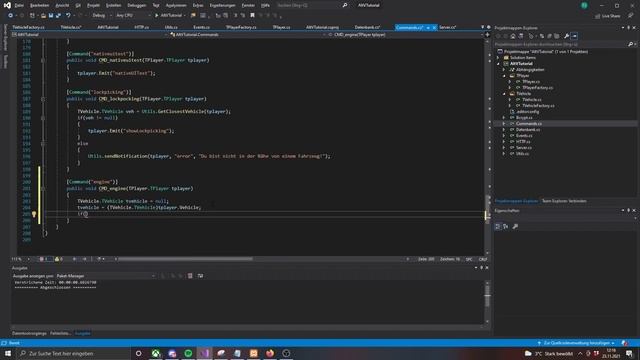Open the Debuggen menu
The width and height of the screenshot is (640, 360).
pyautogui.click(x=137, y=5)
